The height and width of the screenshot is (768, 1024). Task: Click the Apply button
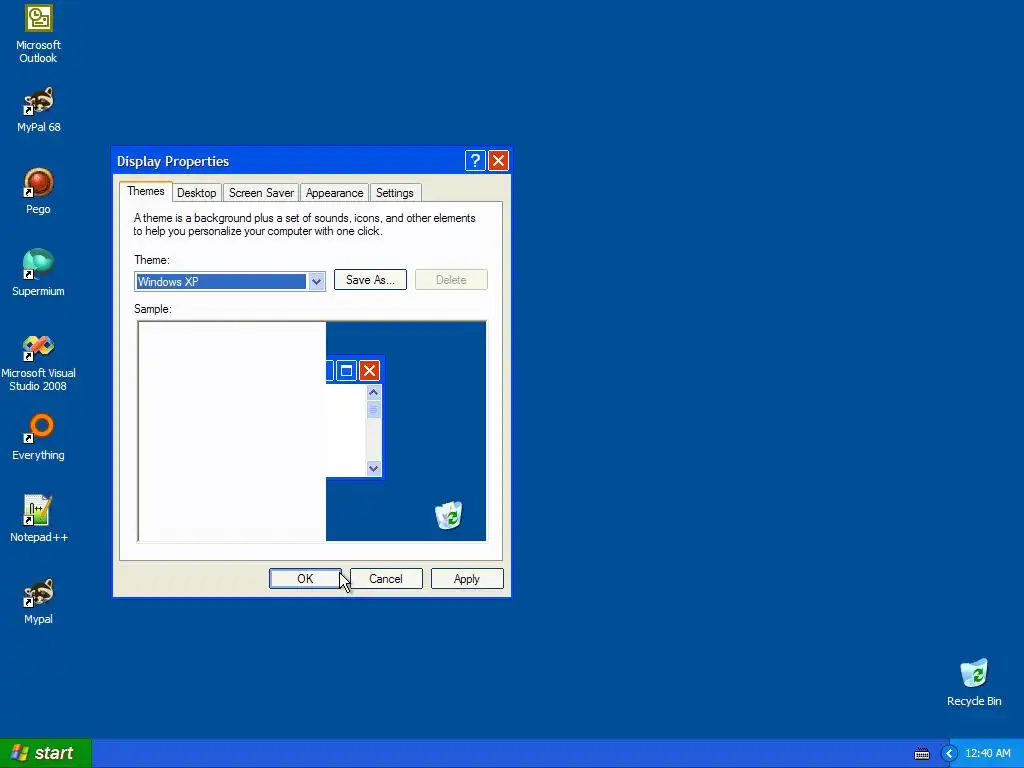(x=467, y=579)
